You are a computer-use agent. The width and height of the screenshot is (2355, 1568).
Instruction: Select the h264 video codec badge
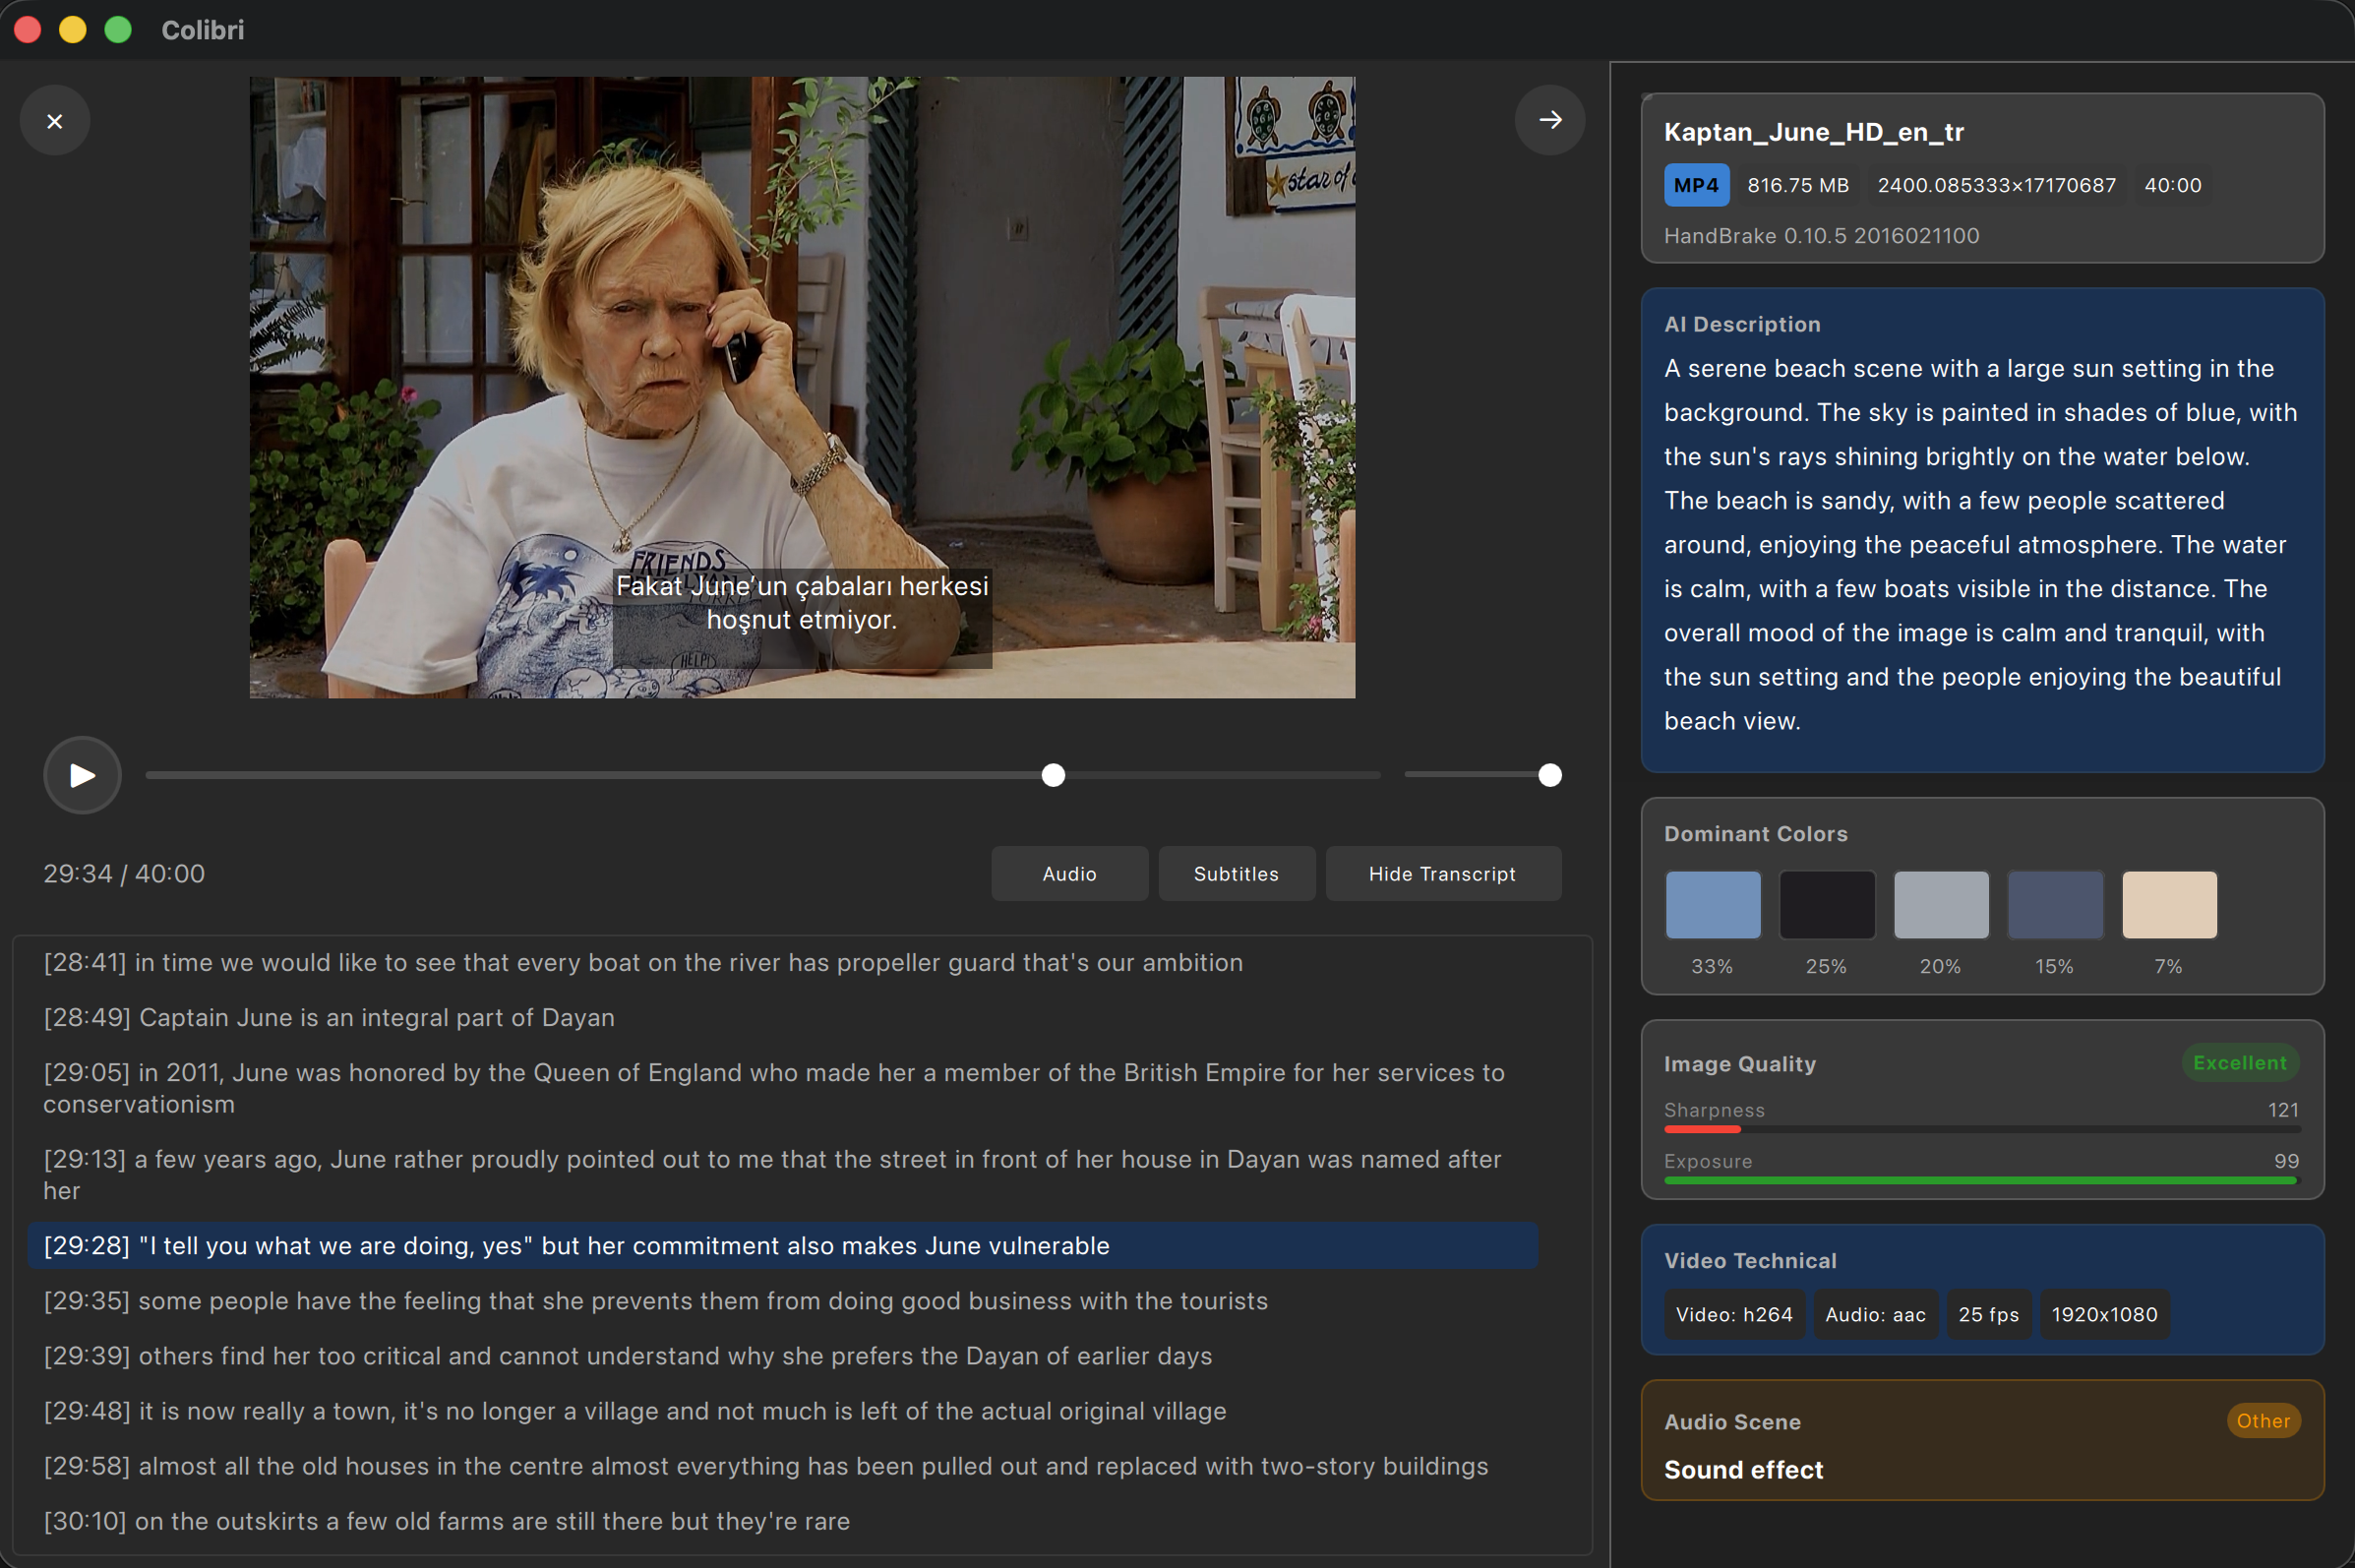click(x=1734, y=1314)
